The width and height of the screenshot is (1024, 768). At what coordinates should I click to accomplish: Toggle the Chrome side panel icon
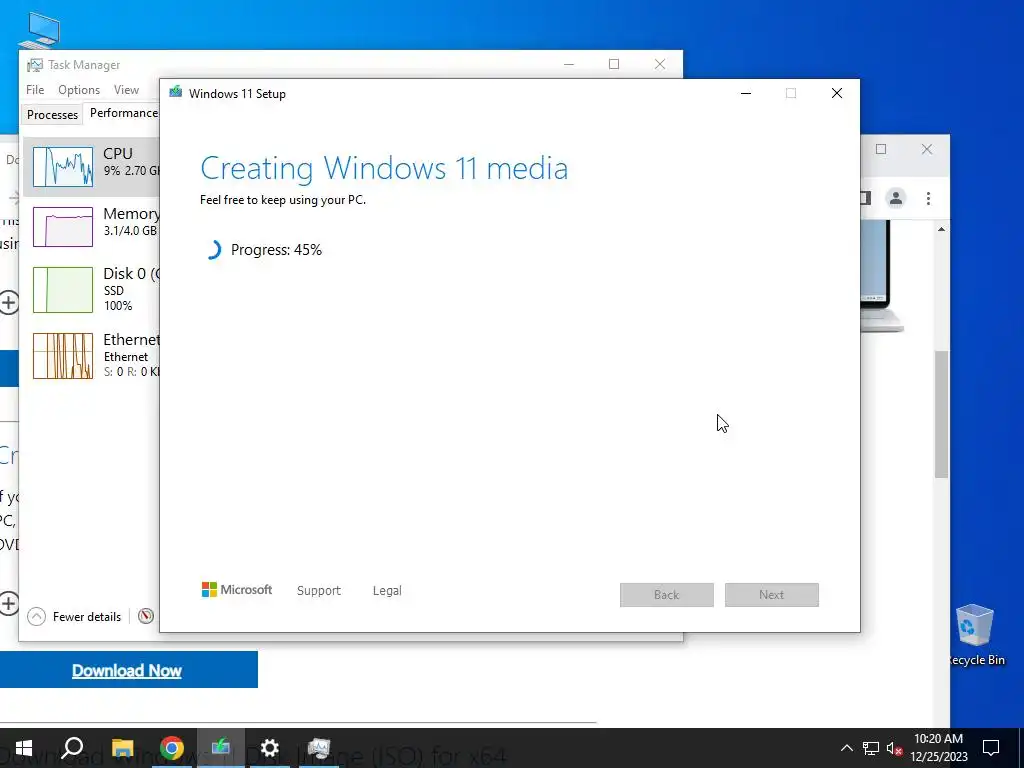866,198
